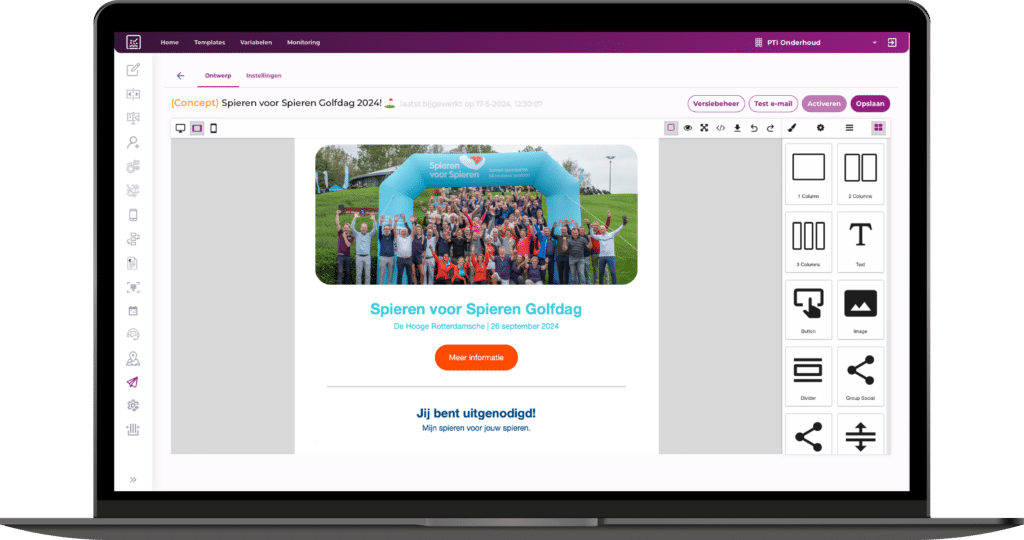Enter fullscreen with the expand arrows icon
1024x540 pixels.
704,128
